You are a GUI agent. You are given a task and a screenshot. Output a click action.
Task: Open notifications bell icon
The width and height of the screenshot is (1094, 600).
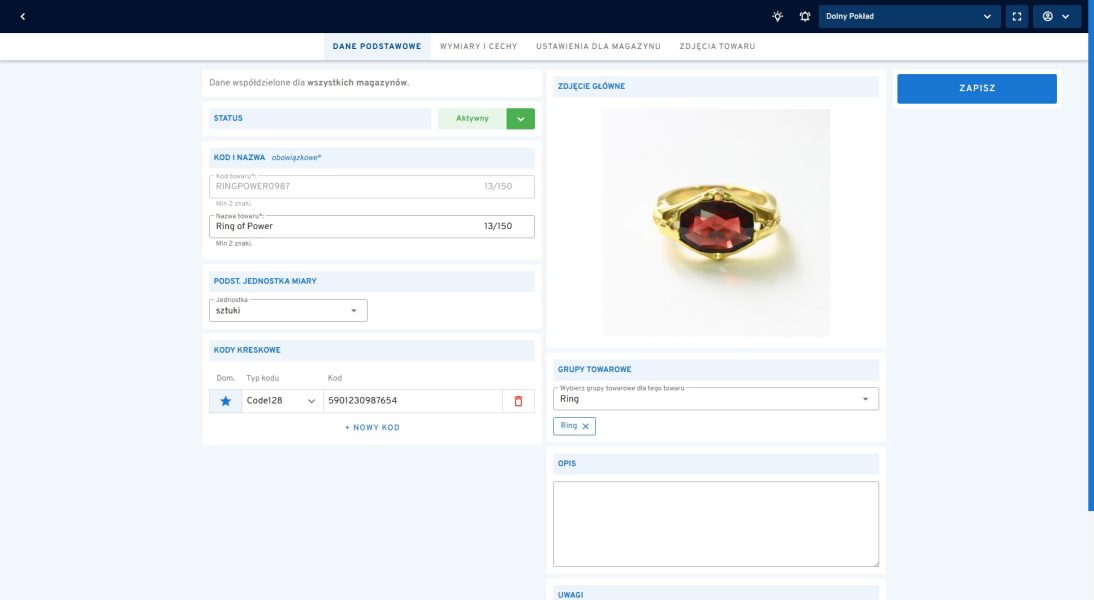click(804, 16)
